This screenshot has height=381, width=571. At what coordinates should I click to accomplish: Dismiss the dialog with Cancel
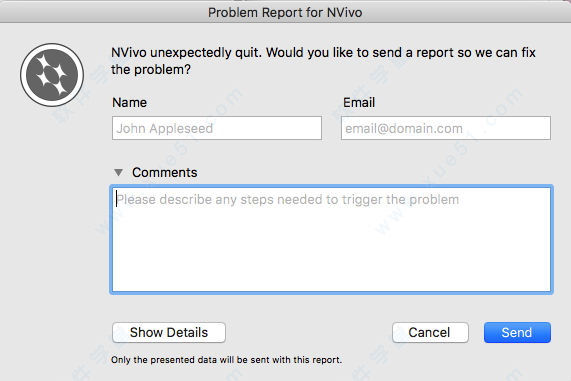click(x=430, y=332)
